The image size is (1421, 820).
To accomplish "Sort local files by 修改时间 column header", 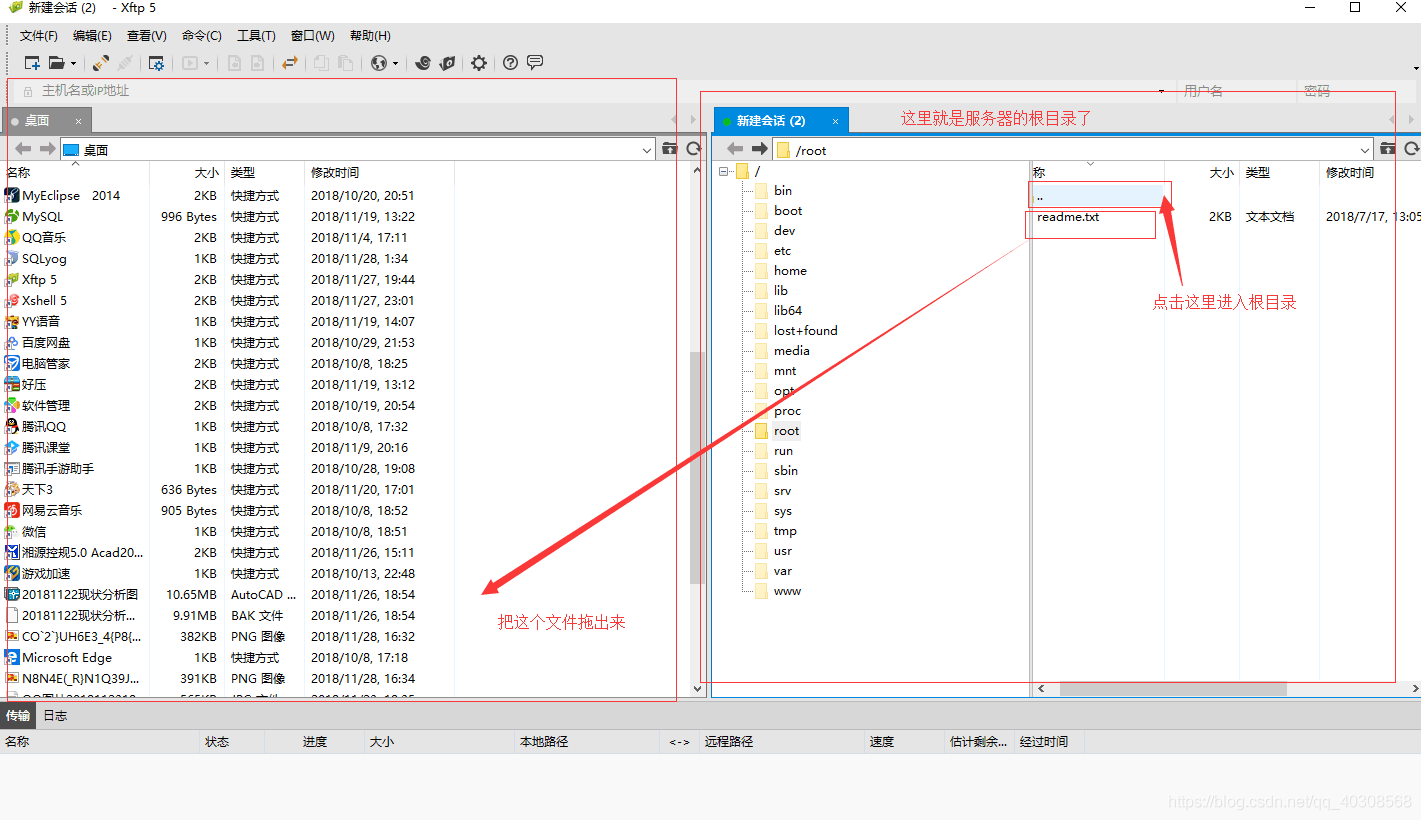I will (378, 173).
